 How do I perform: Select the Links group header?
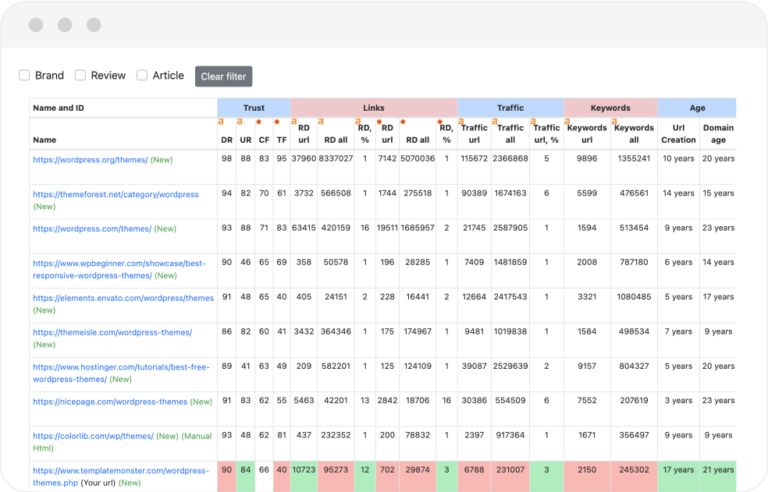click(x=373, y=107)
